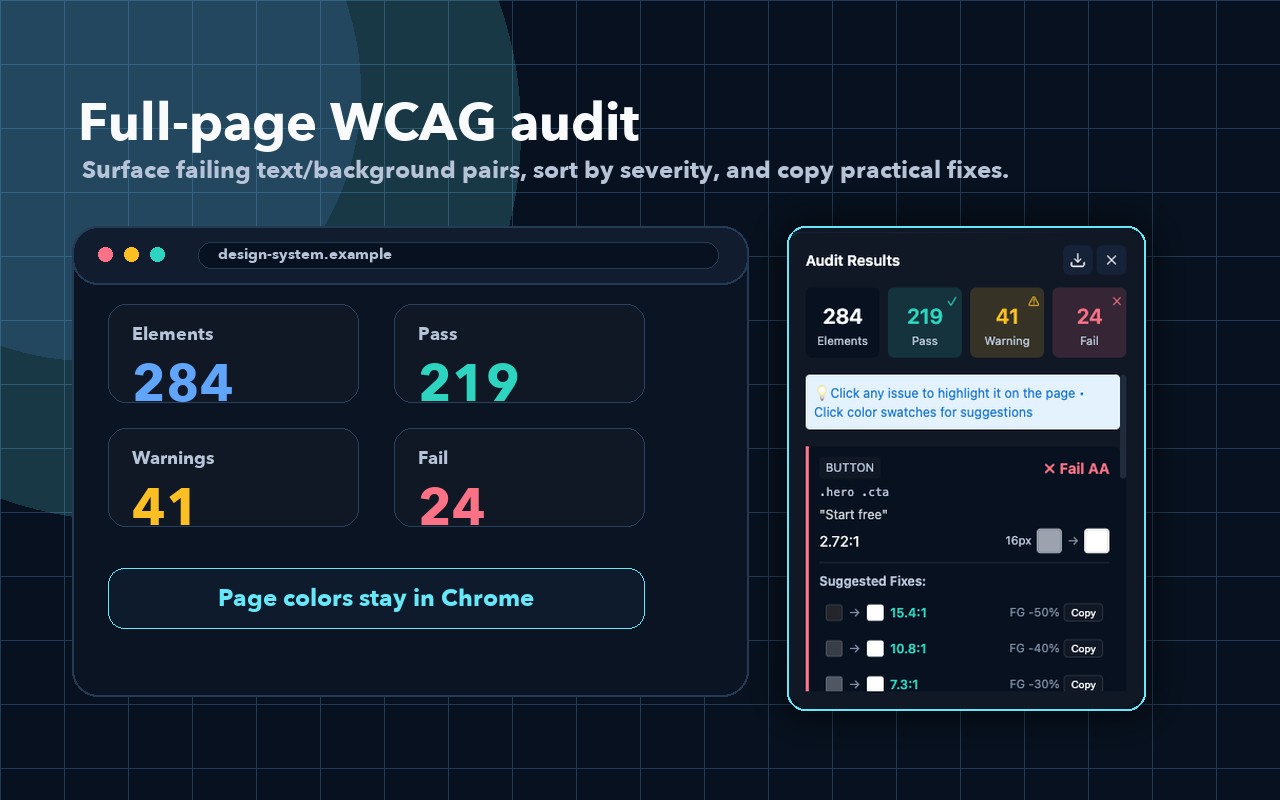Select the Fail 24 card in mock page
The height and width of the screenshot is (800, 1280).
coord(519,477)
